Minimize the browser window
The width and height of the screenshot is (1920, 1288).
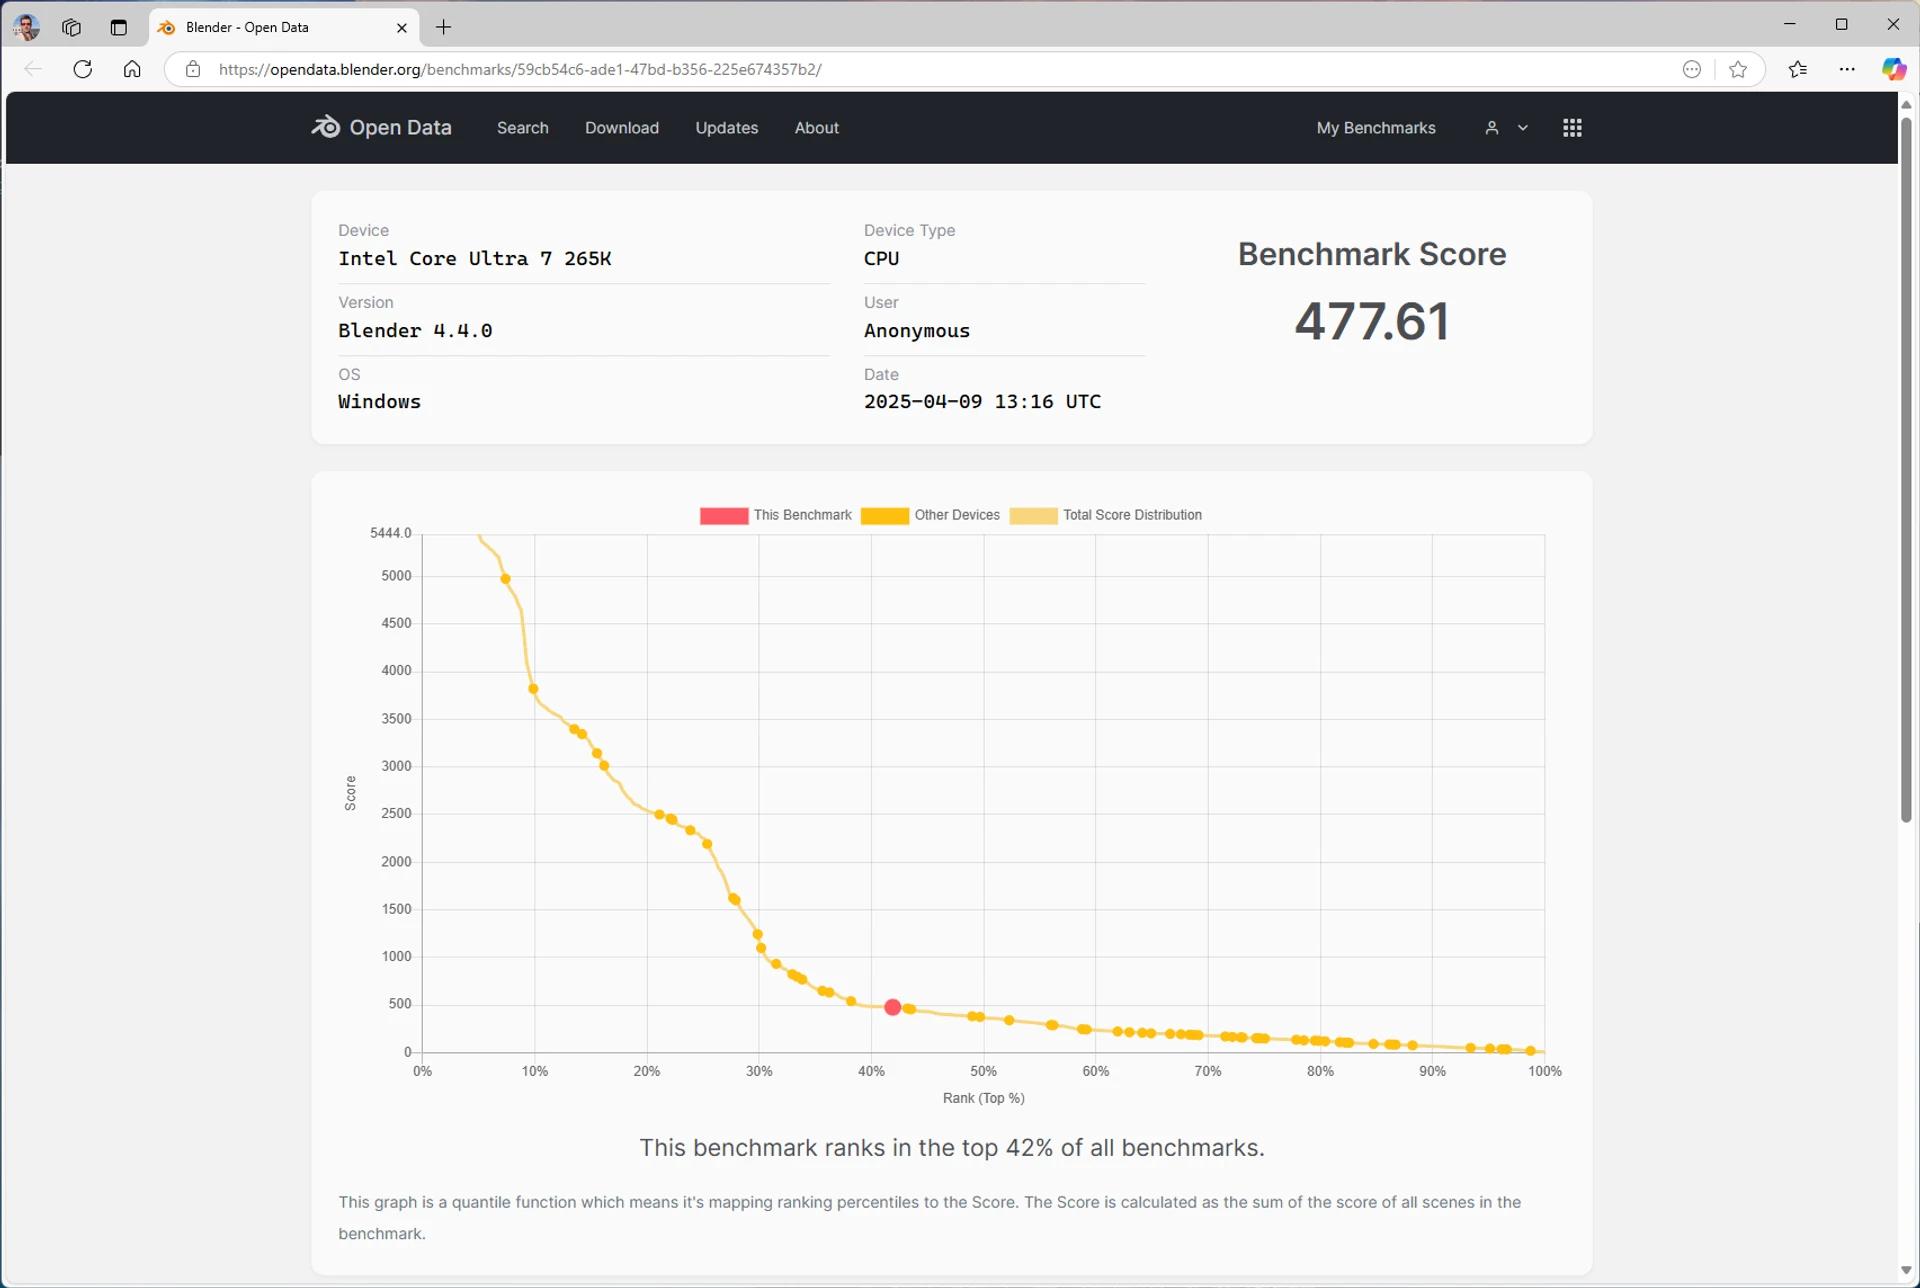1790,24
